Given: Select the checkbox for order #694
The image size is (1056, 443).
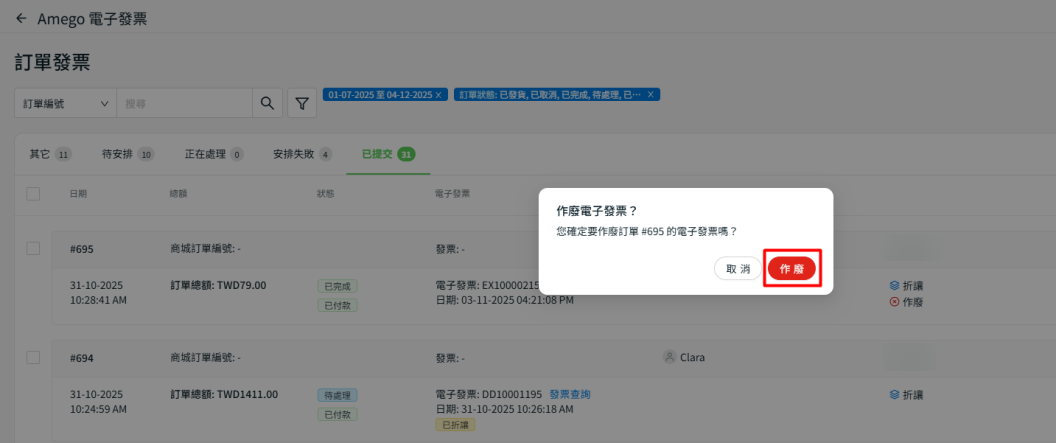Looking at the screenshot, I should point(33,357).
